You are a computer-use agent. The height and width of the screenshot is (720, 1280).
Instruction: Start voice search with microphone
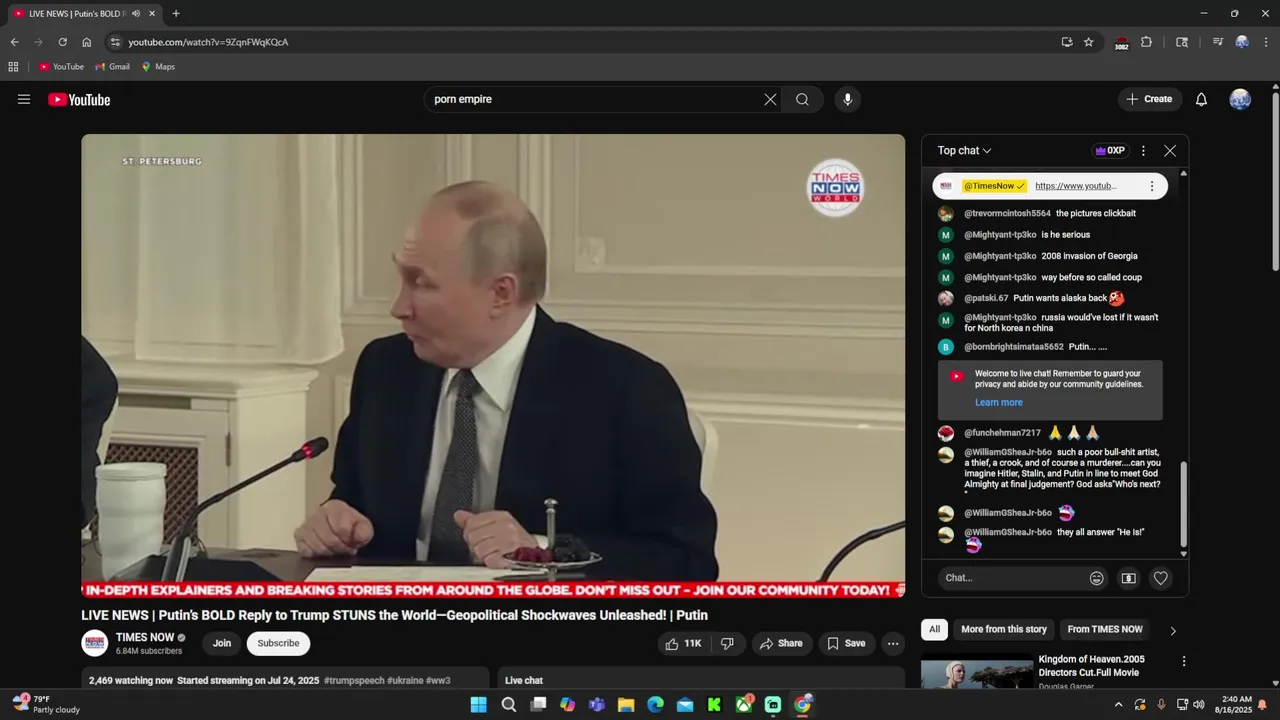point(848,99)
